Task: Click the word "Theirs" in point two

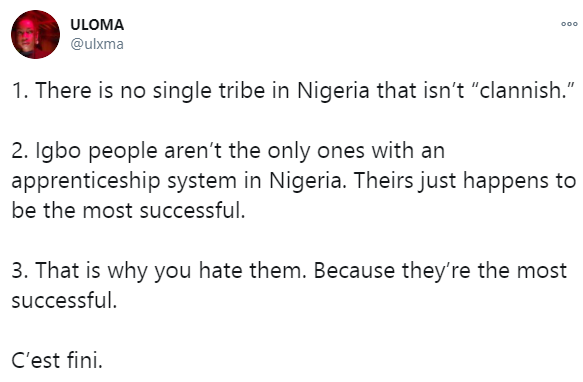Action: pyautogui.click(x=383, y=181)
